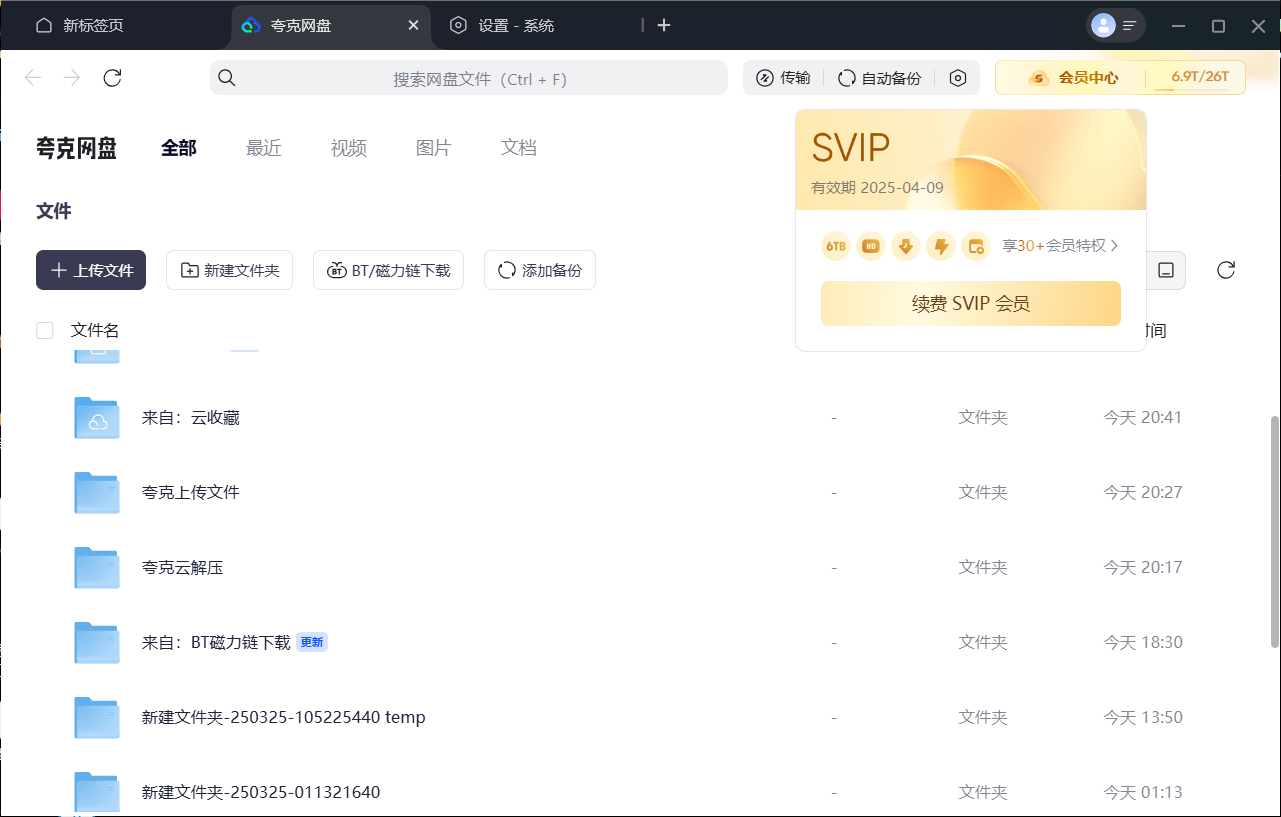Select the 视频 category tab
1281x817 pixels.
349,148
